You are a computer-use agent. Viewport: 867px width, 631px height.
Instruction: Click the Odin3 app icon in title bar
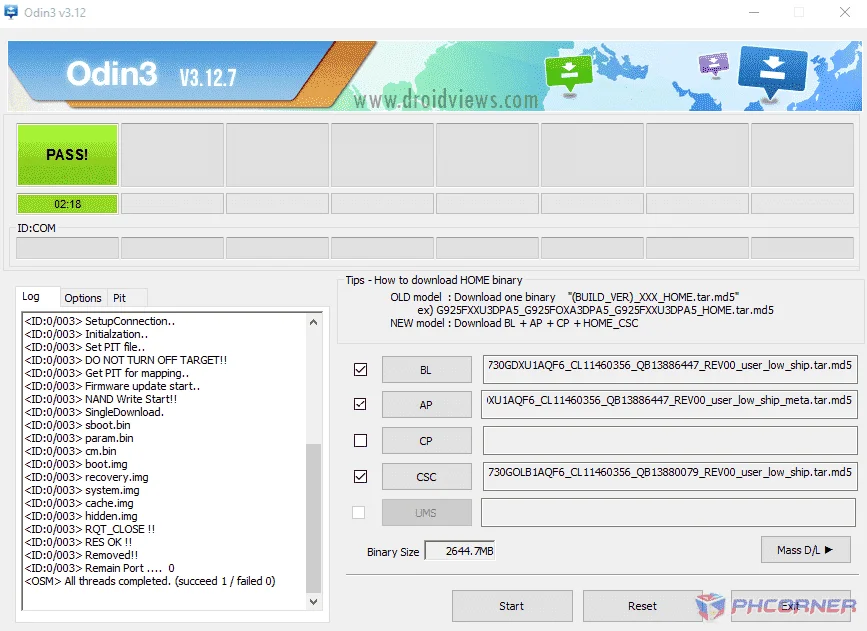pyautogui.click(x=11, y=12)
